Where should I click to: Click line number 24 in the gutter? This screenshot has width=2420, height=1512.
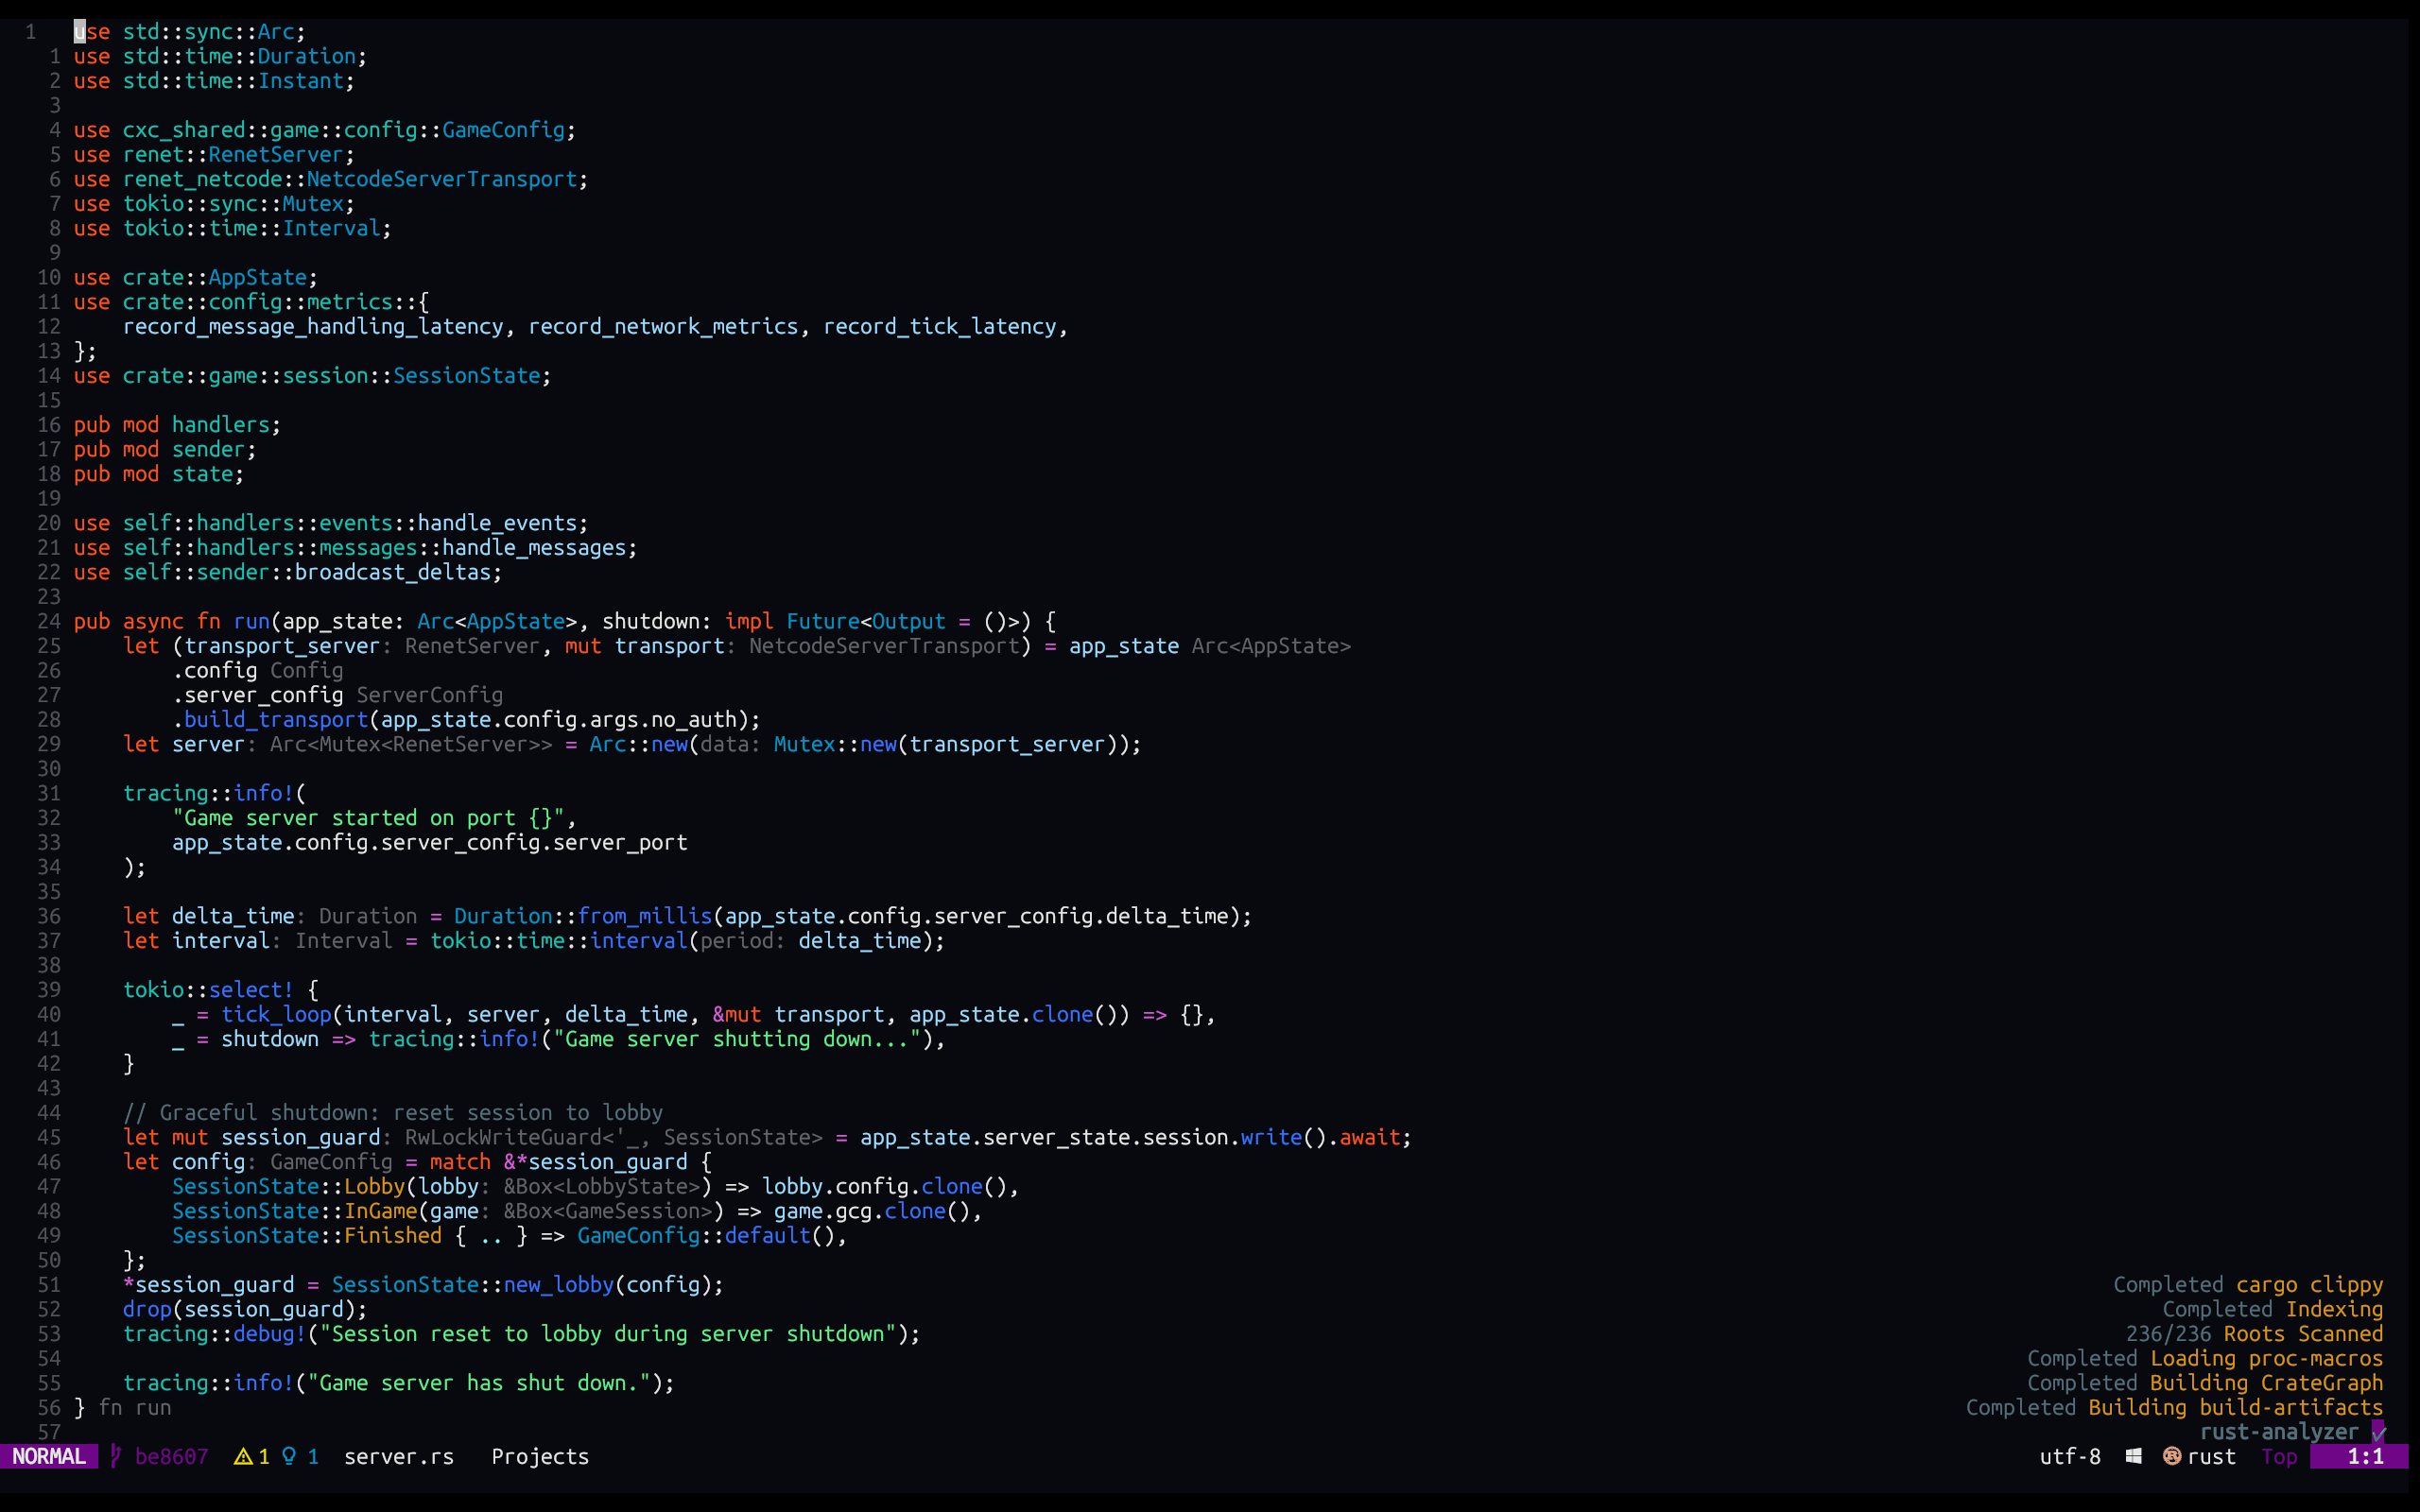click(49, 621)
